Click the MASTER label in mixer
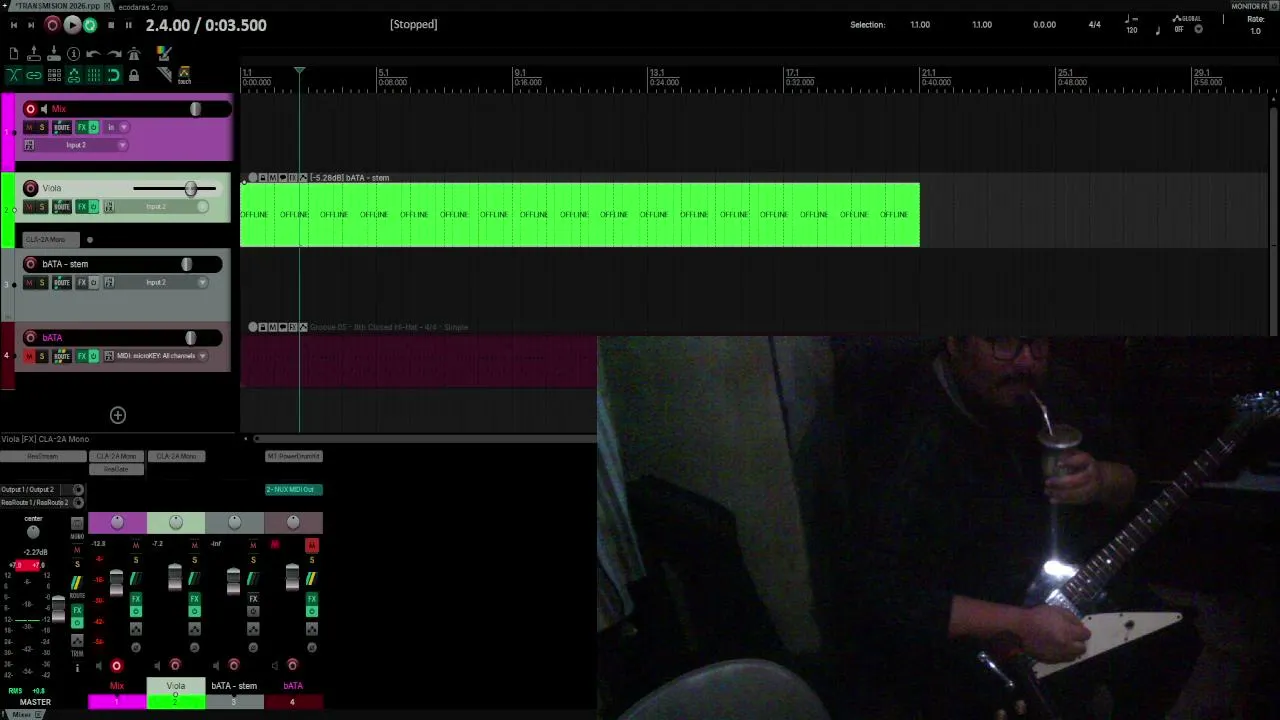Screen dimensions: 1280x720 coord(35,702)
